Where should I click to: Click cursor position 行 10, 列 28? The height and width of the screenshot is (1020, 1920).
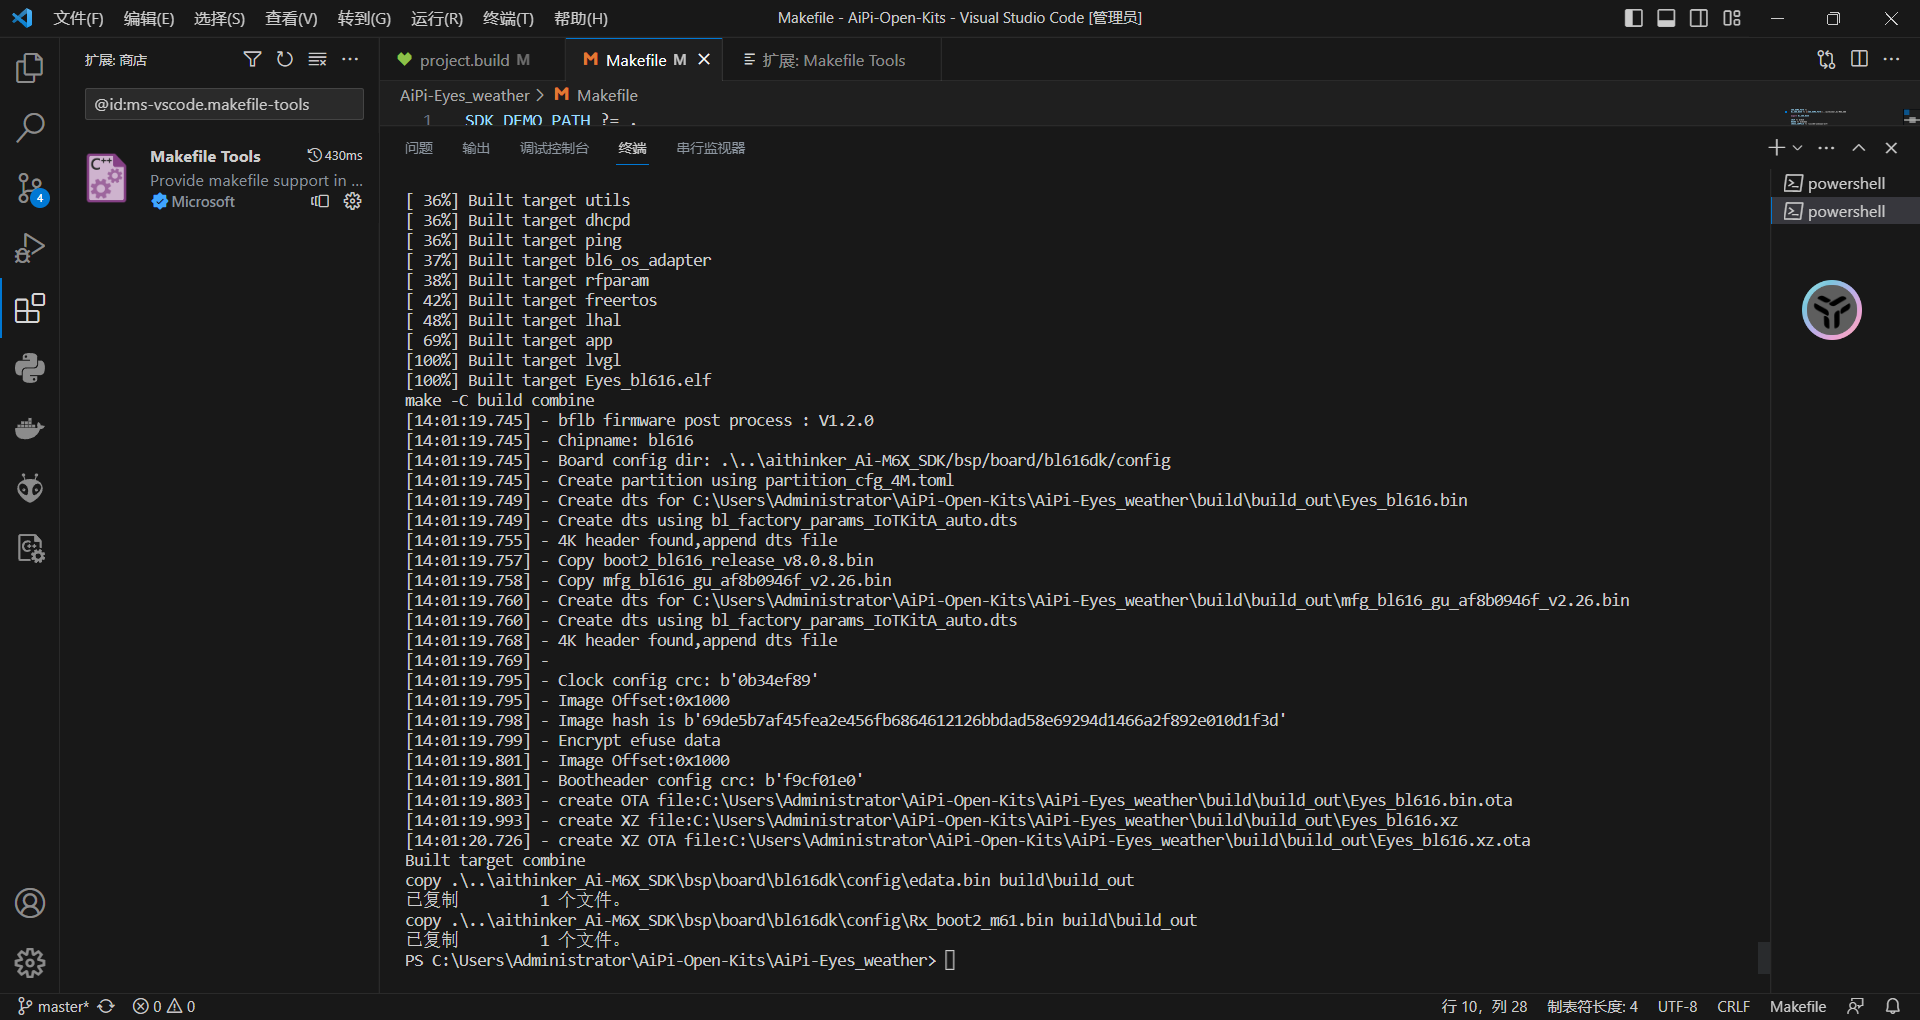(x=1484, y=1006)
